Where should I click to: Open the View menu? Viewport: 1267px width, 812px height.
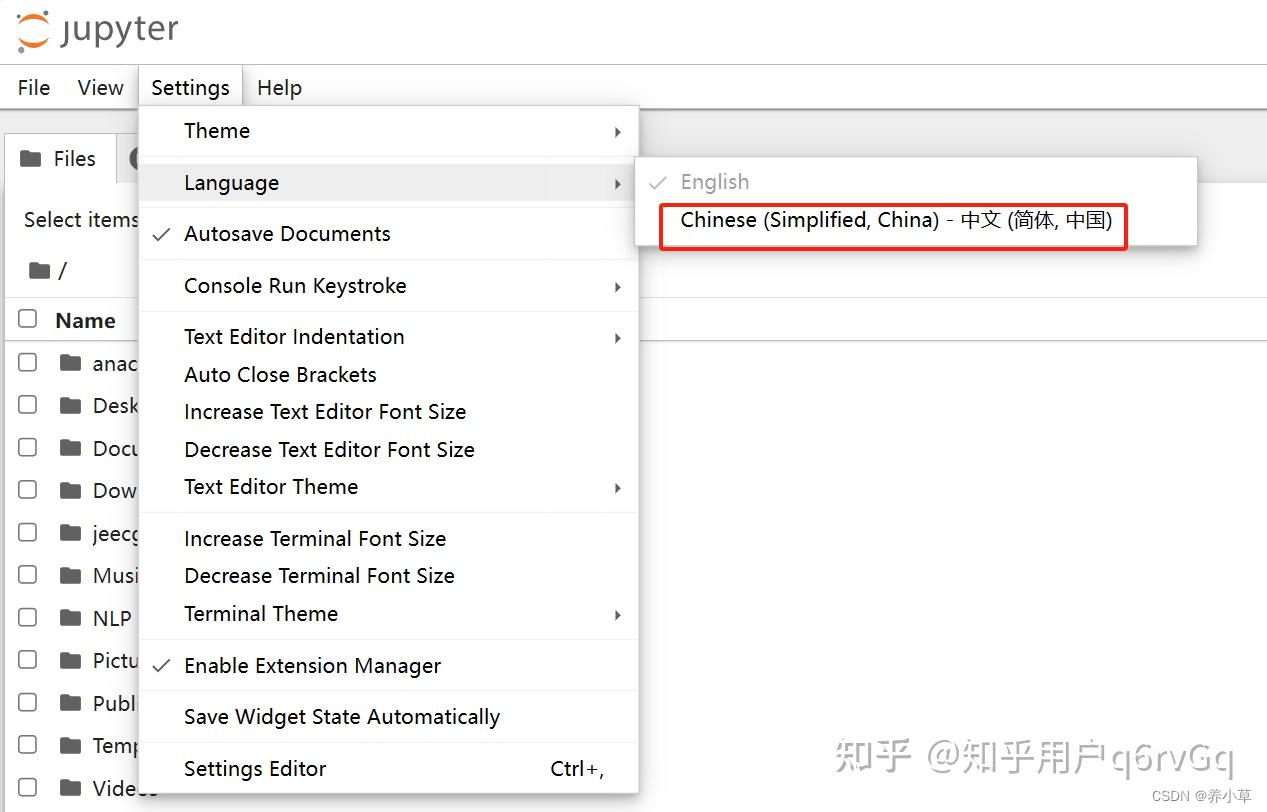(99, 87)
